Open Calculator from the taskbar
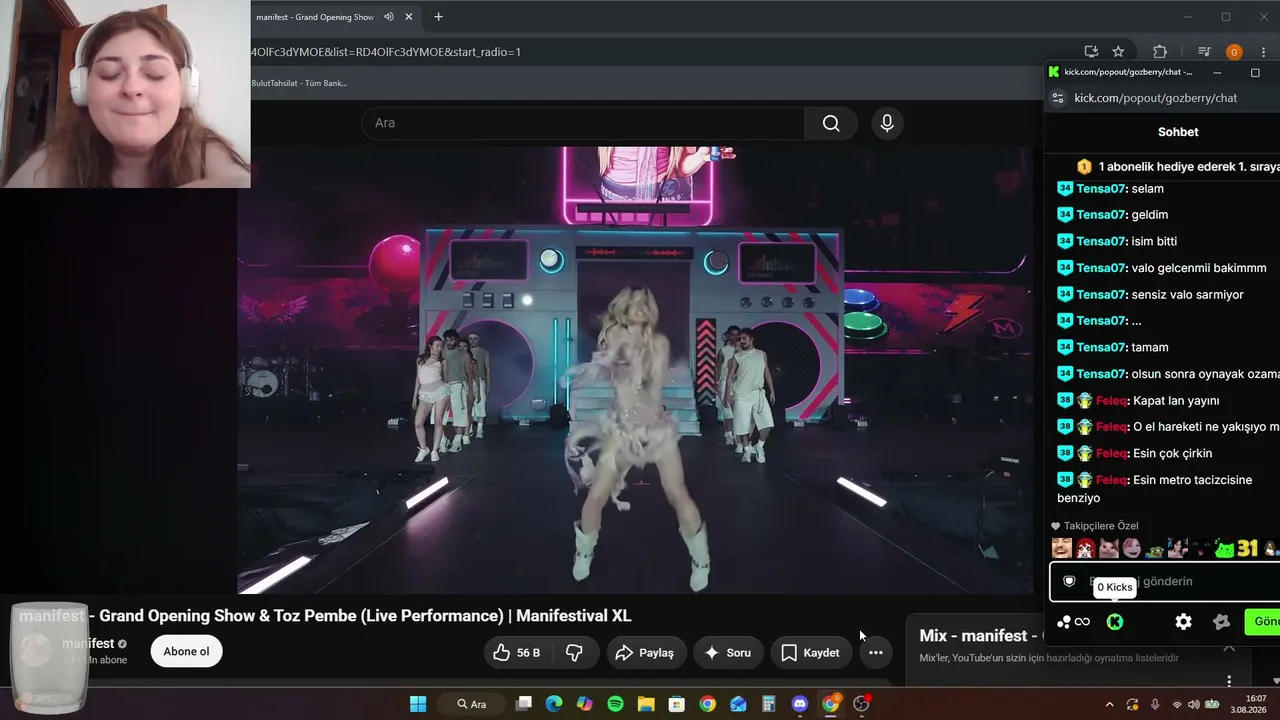Screen dimensions: 1280x720 coord(769,704)
